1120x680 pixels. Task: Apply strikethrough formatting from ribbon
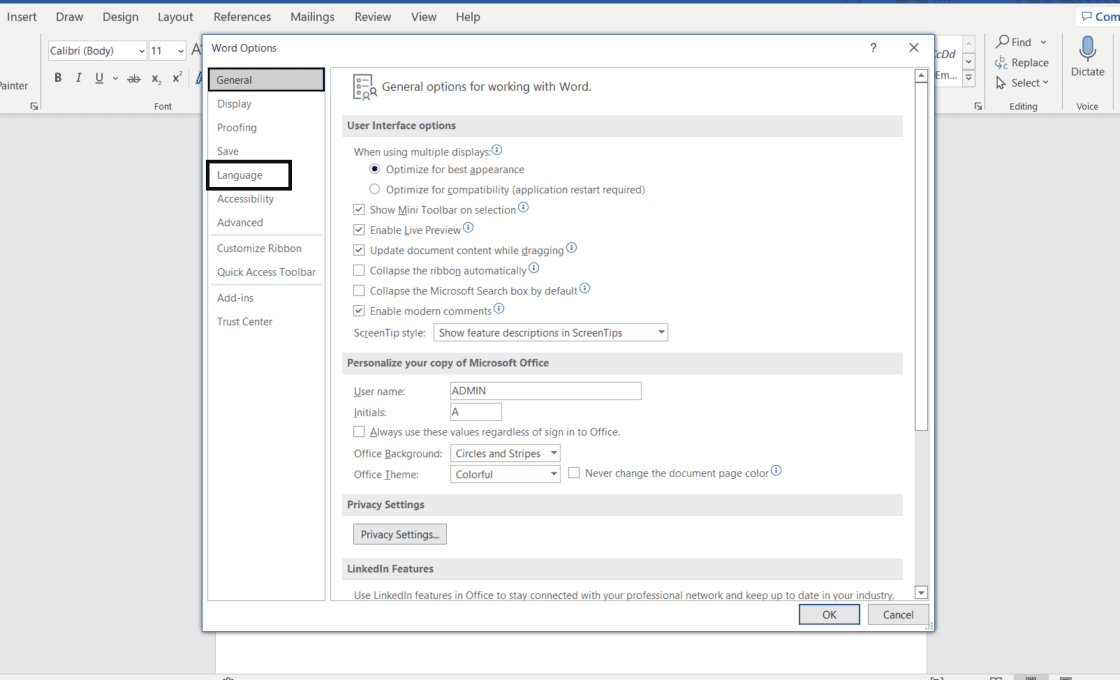click(x=134, y=79)
